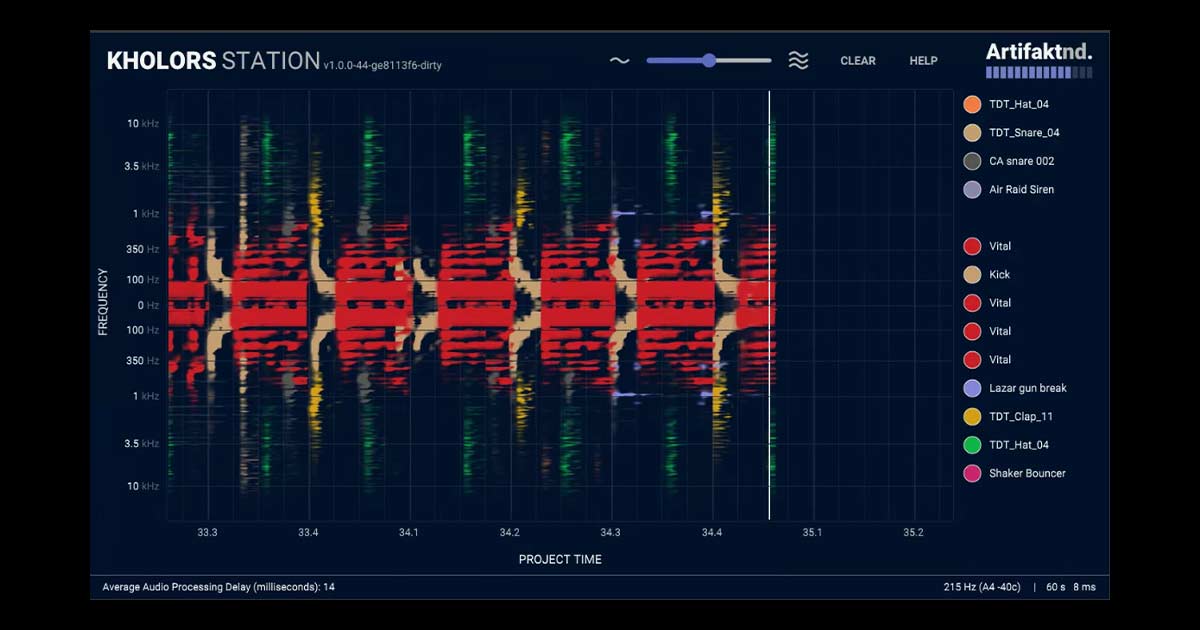The width and height of the screenshot is (1200, 630).
Task: Click the FREQUENCY axis title
Action: coord(103,301)
